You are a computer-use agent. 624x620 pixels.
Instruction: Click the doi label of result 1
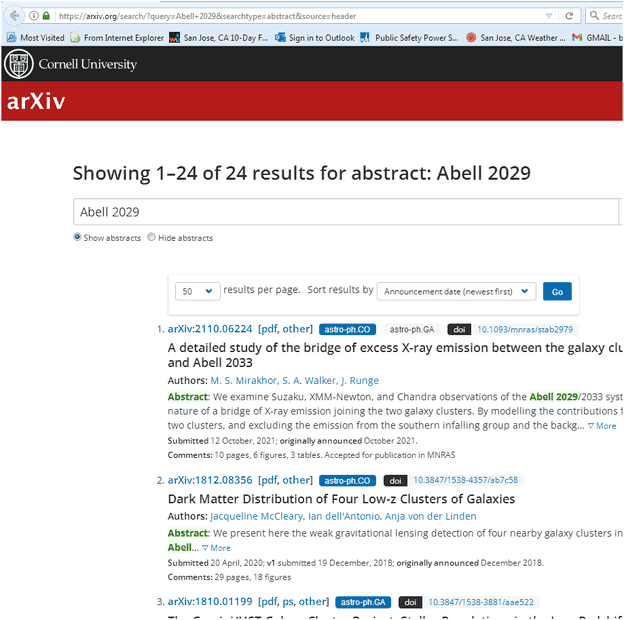[459, 329]
